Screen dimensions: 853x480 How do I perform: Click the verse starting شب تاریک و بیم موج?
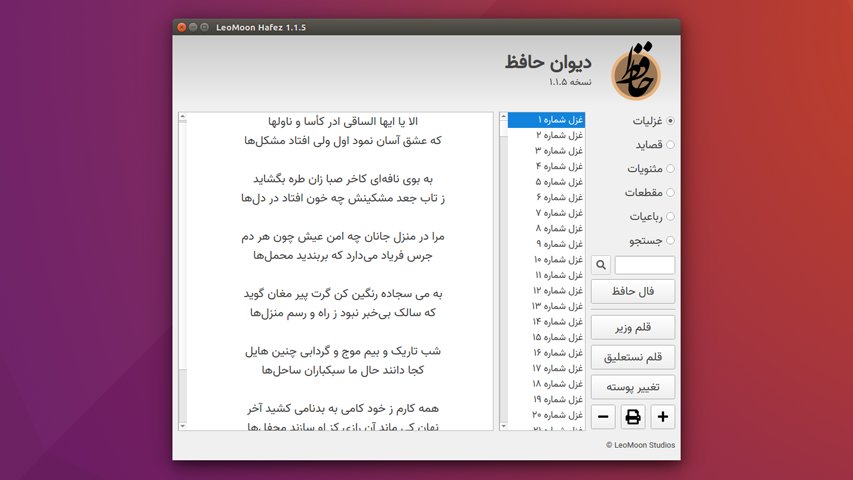pos(343,351)
